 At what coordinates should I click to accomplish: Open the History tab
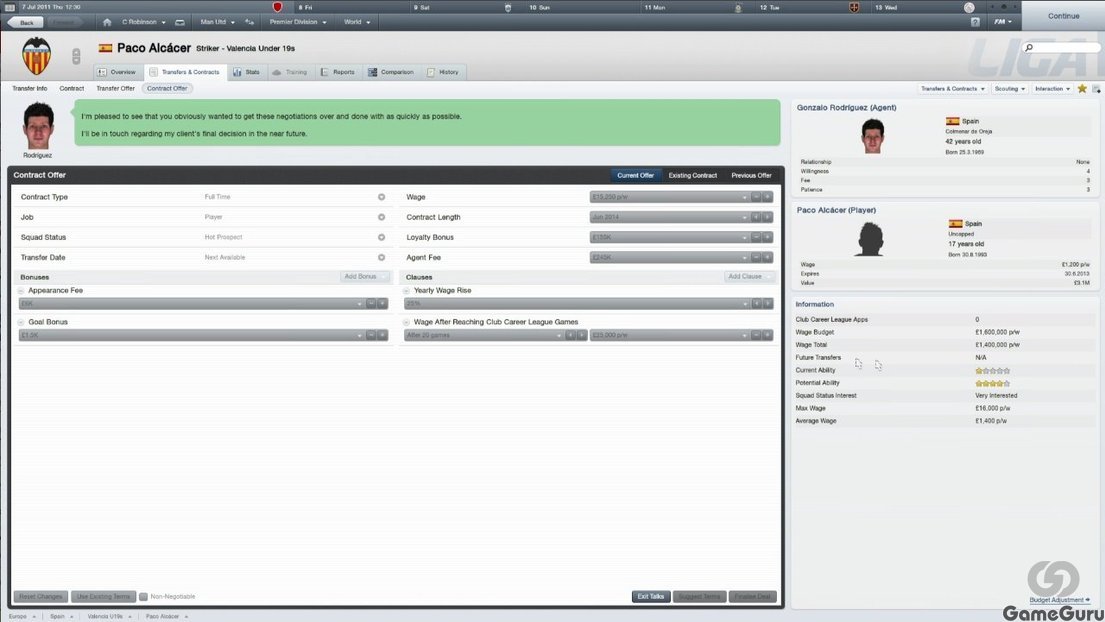coord(443,72)
